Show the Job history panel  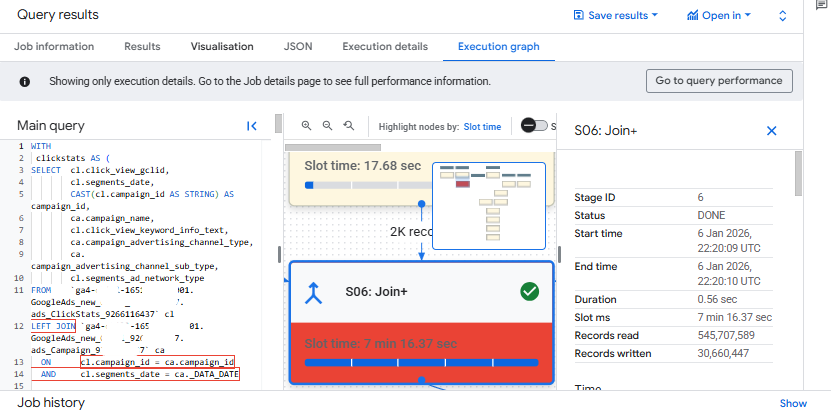pos(793,403)
